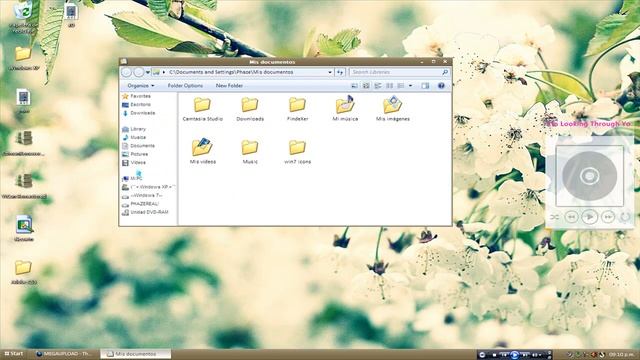640x360 pixels.
Task: Open the win7 icons folder
Action: (x=297, y=152)
